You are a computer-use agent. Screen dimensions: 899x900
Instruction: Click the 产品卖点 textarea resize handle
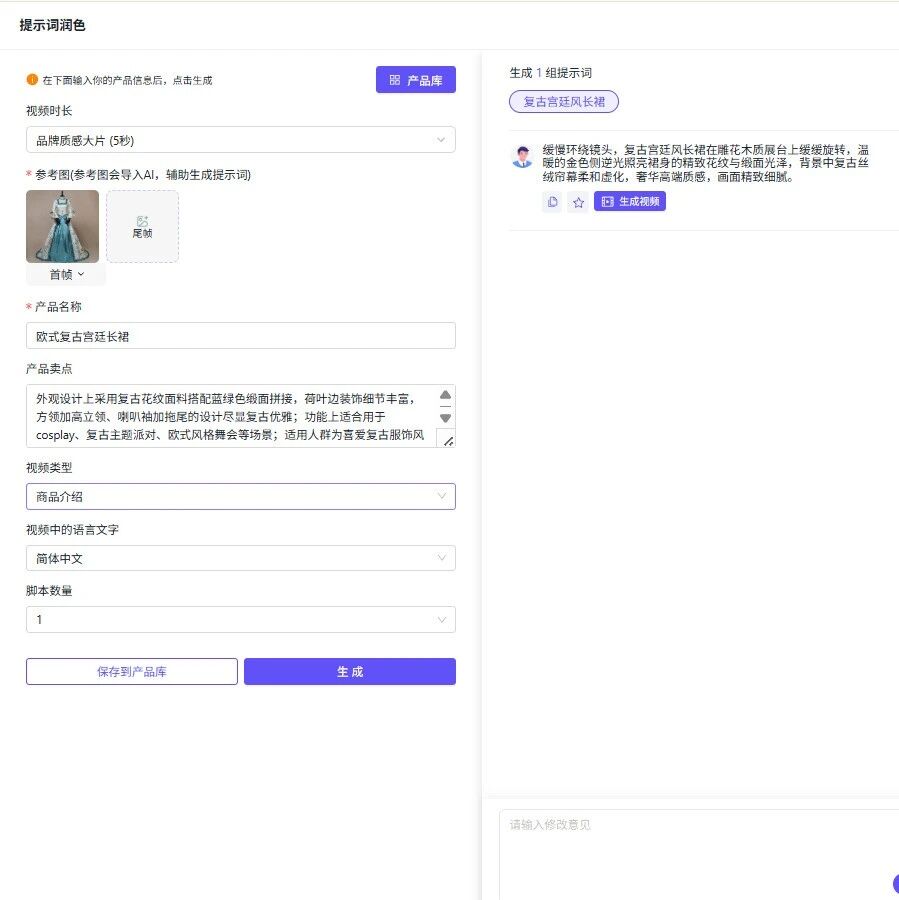click(448, 441)
